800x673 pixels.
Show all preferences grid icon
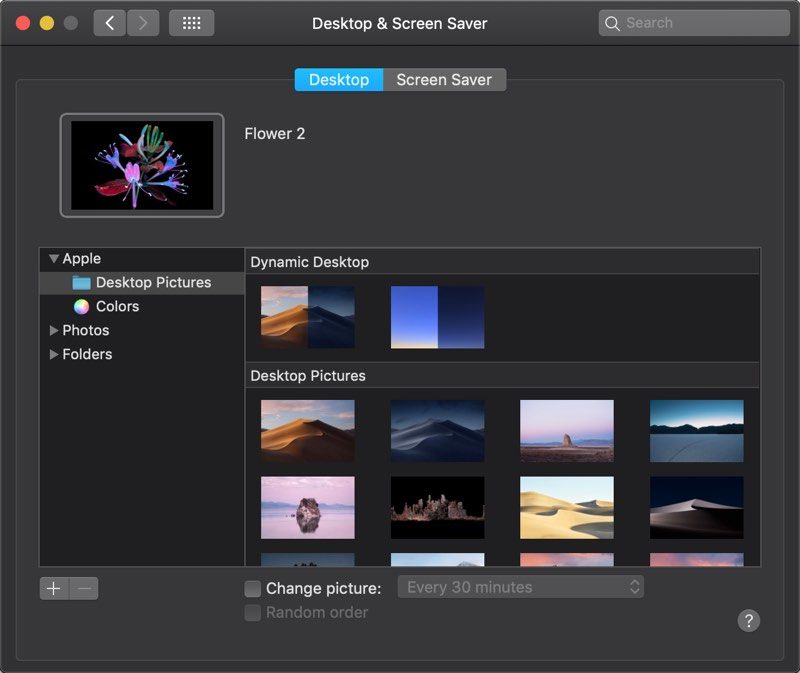[191, 23]
